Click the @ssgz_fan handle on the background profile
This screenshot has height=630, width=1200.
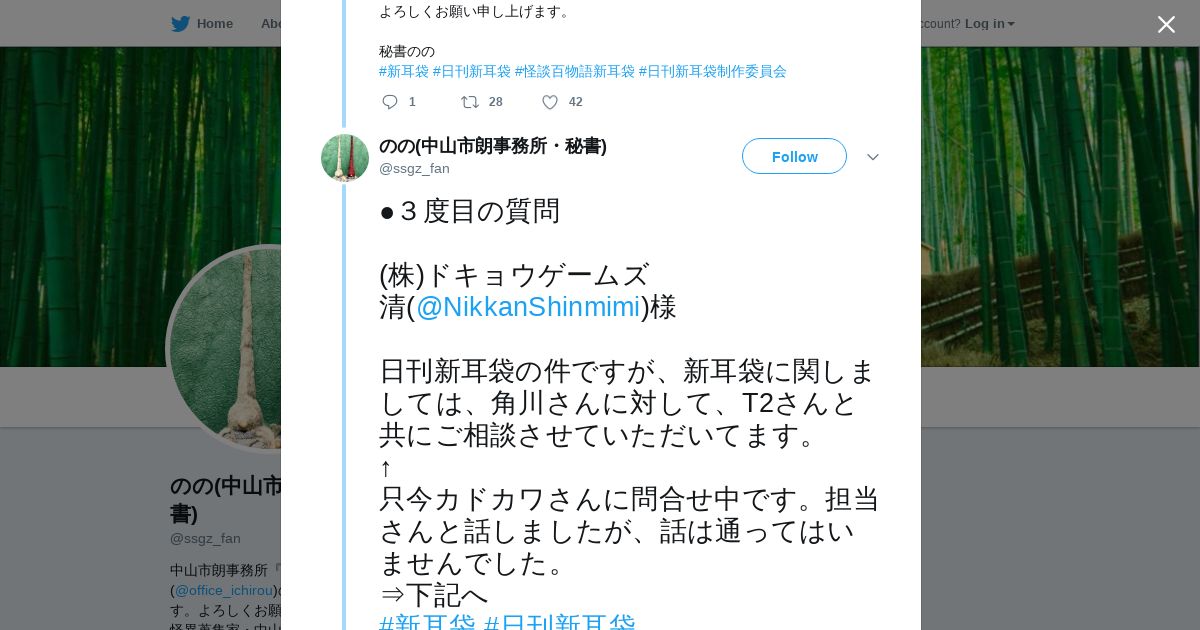pos(205,538)
